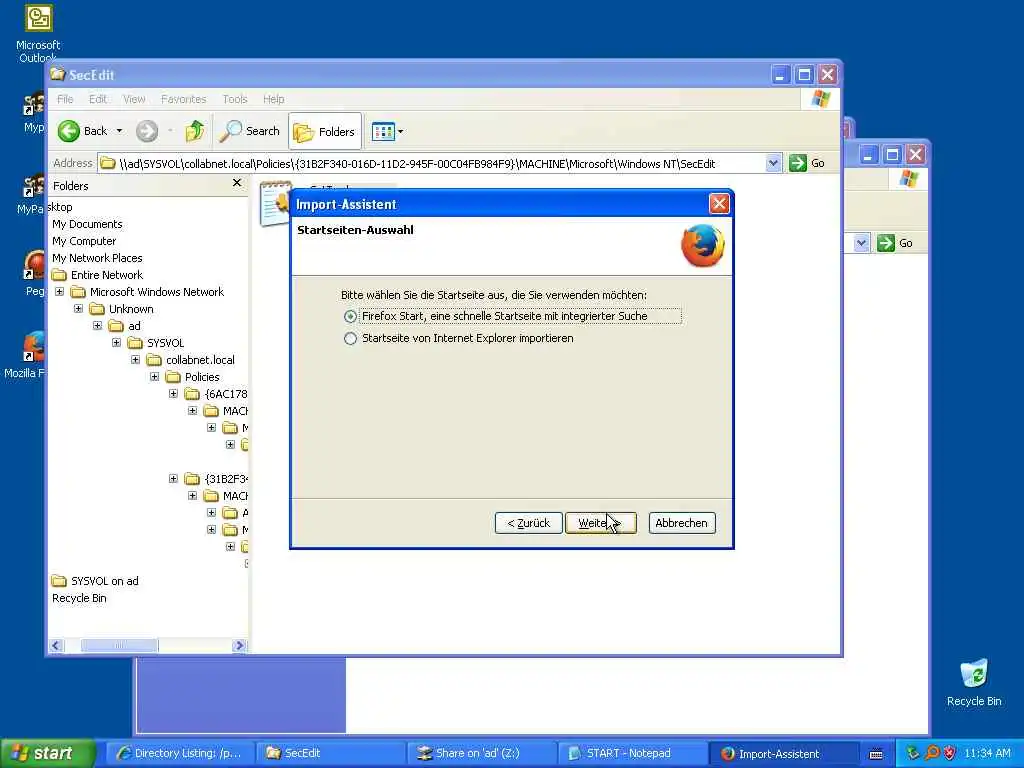Click the Abbrechen button

pos(682,523)
